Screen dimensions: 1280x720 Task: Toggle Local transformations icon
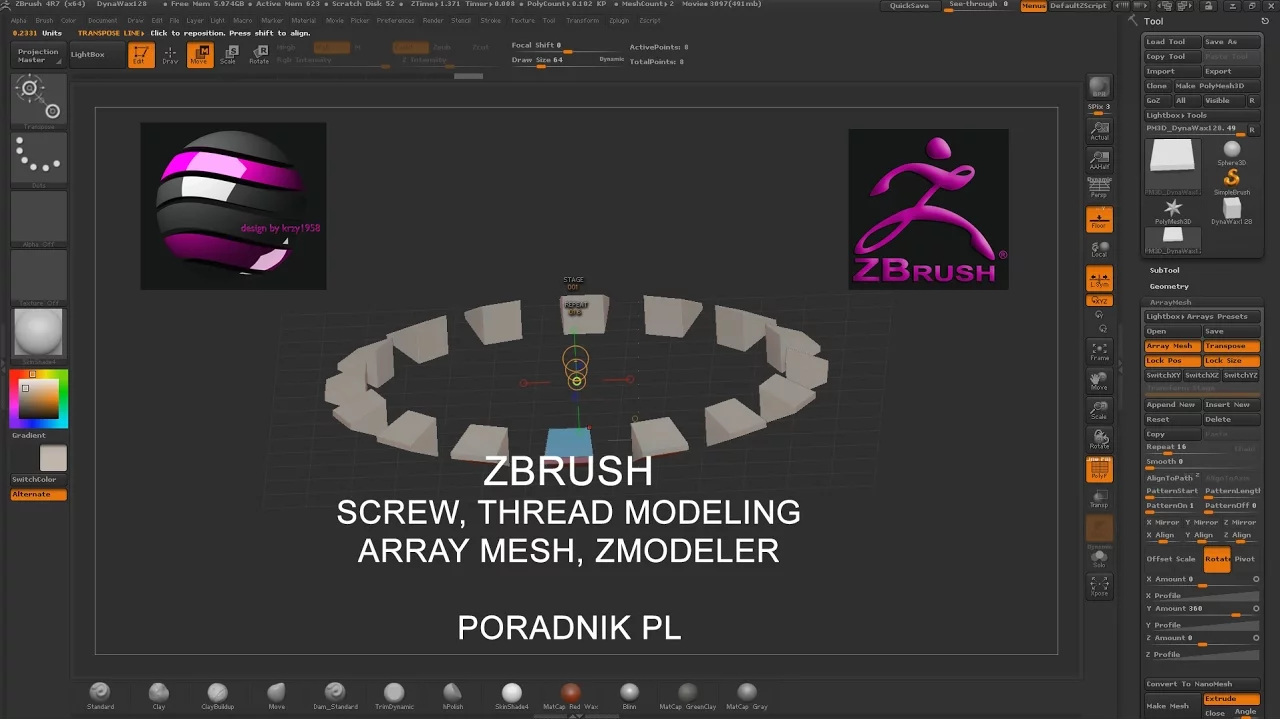tap(1099, 249)
